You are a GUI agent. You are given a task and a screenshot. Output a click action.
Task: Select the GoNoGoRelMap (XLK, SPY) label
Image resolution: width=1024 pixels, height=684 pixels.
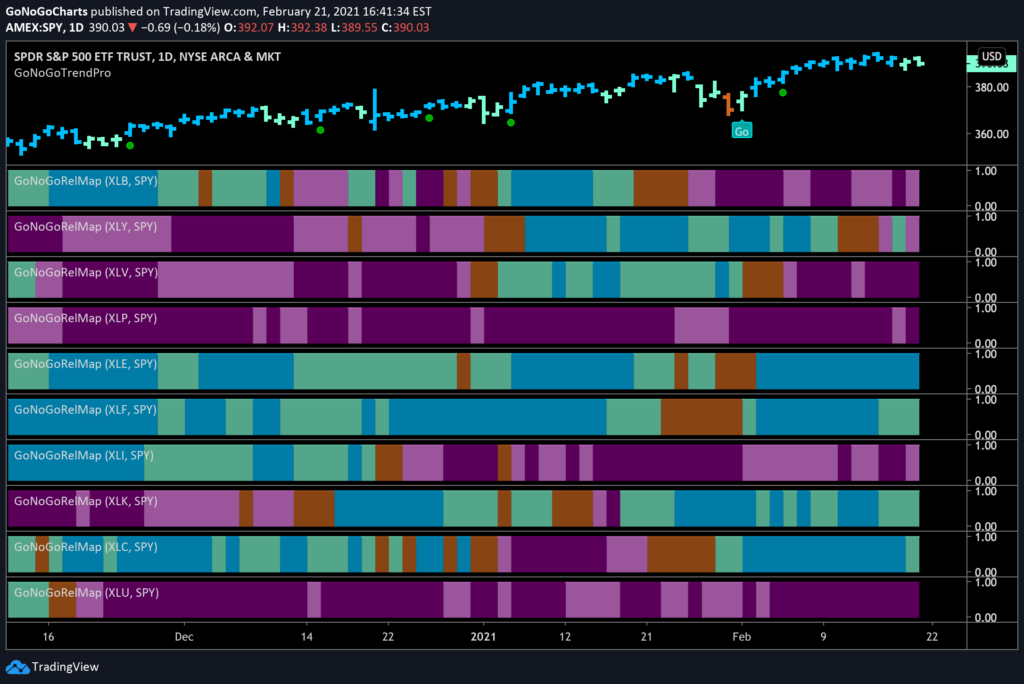coord(86,501)
